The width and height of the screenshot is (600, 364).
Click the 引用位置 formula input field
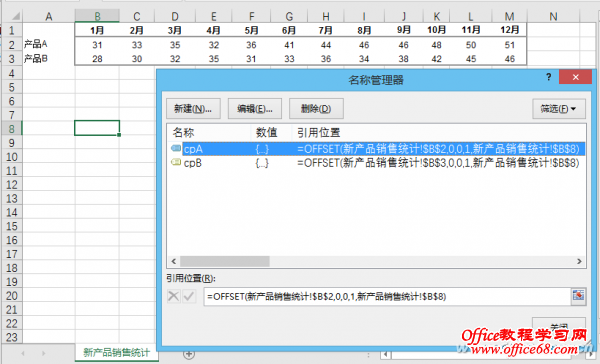click(x=386, y=297)
